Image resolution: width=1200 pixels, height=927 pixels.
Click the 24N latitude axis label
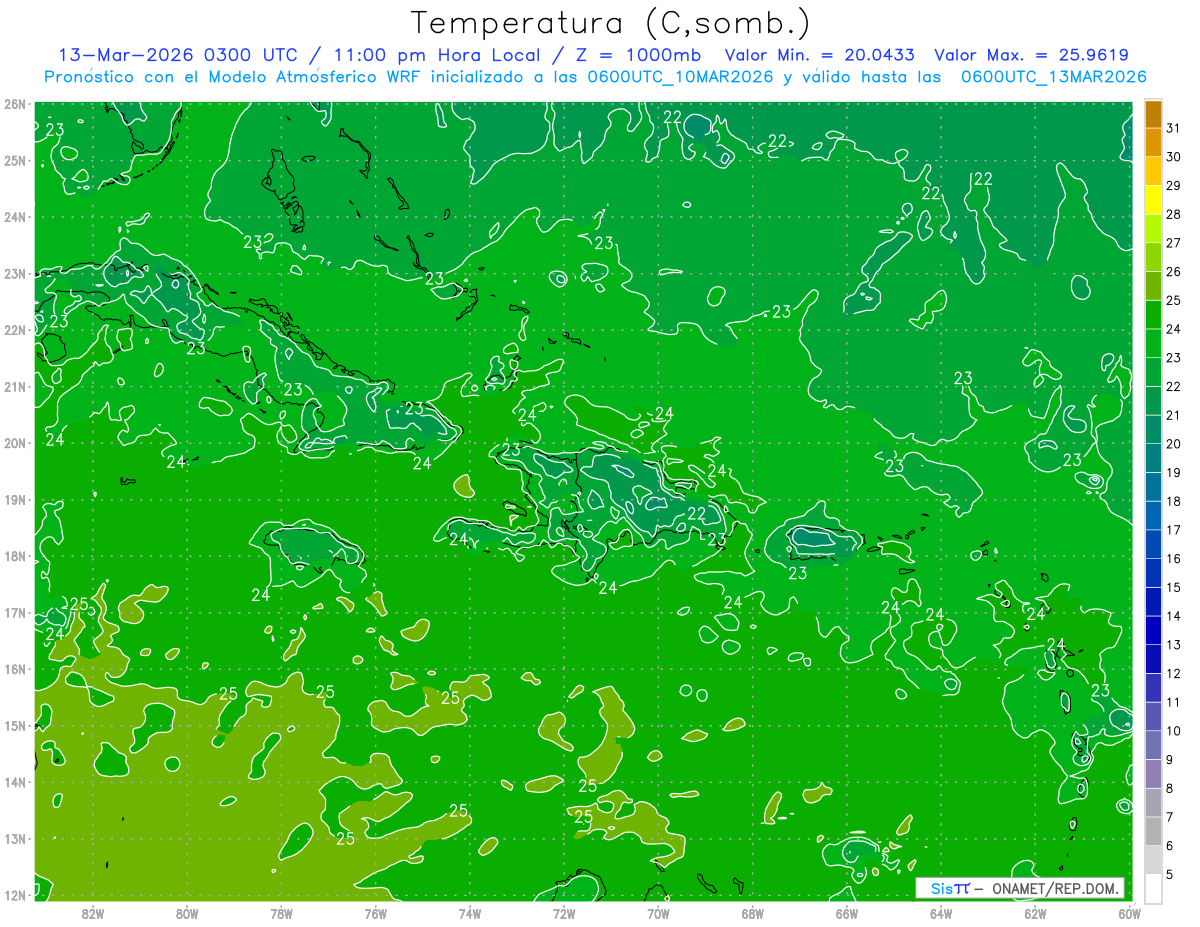click(x=14, y=217)
